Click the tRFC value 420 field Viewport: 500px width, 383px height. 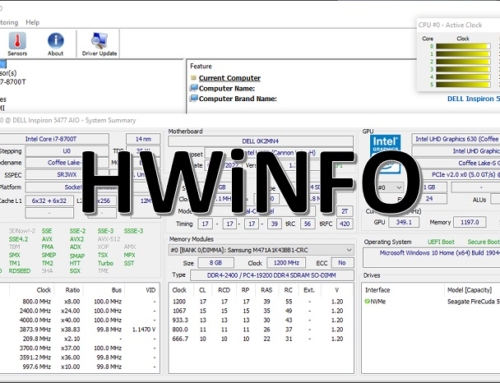(x=345, y=224)
